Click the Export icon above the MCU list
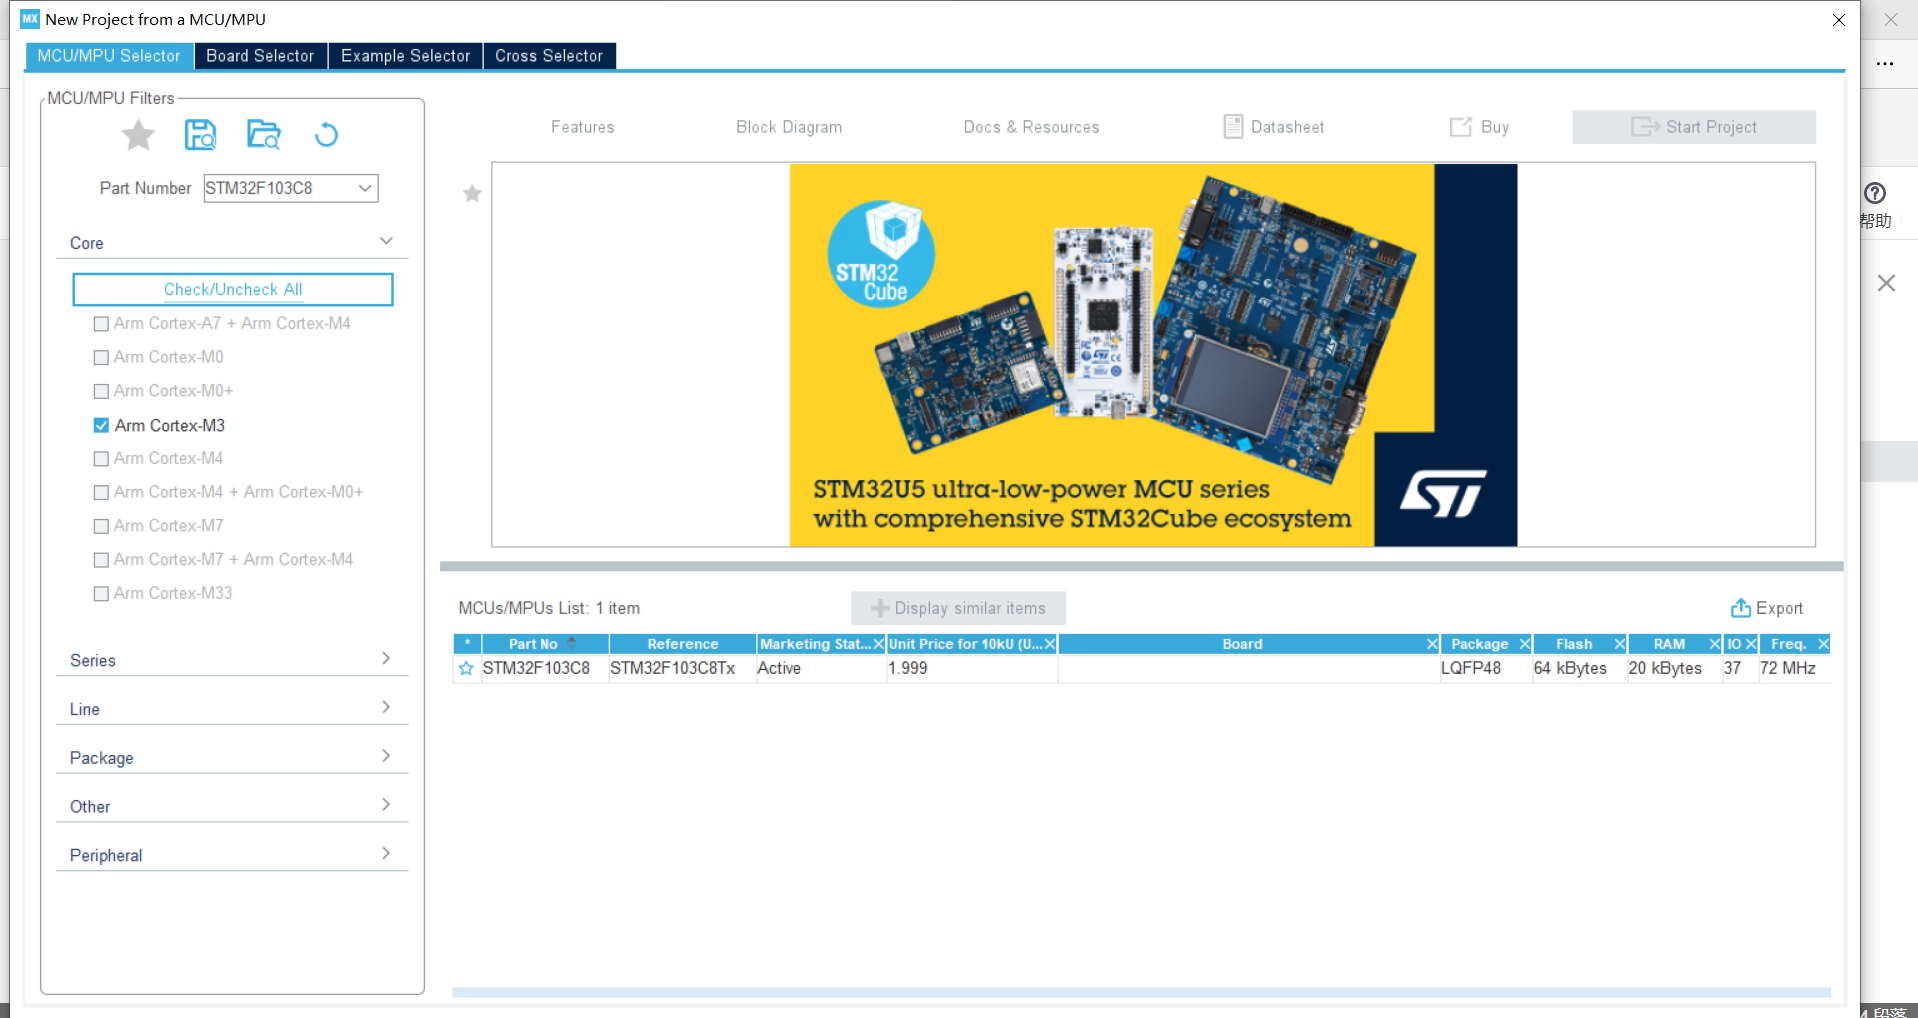The height and width of the screenshot is (1018, 1918). coord(1741,608)
